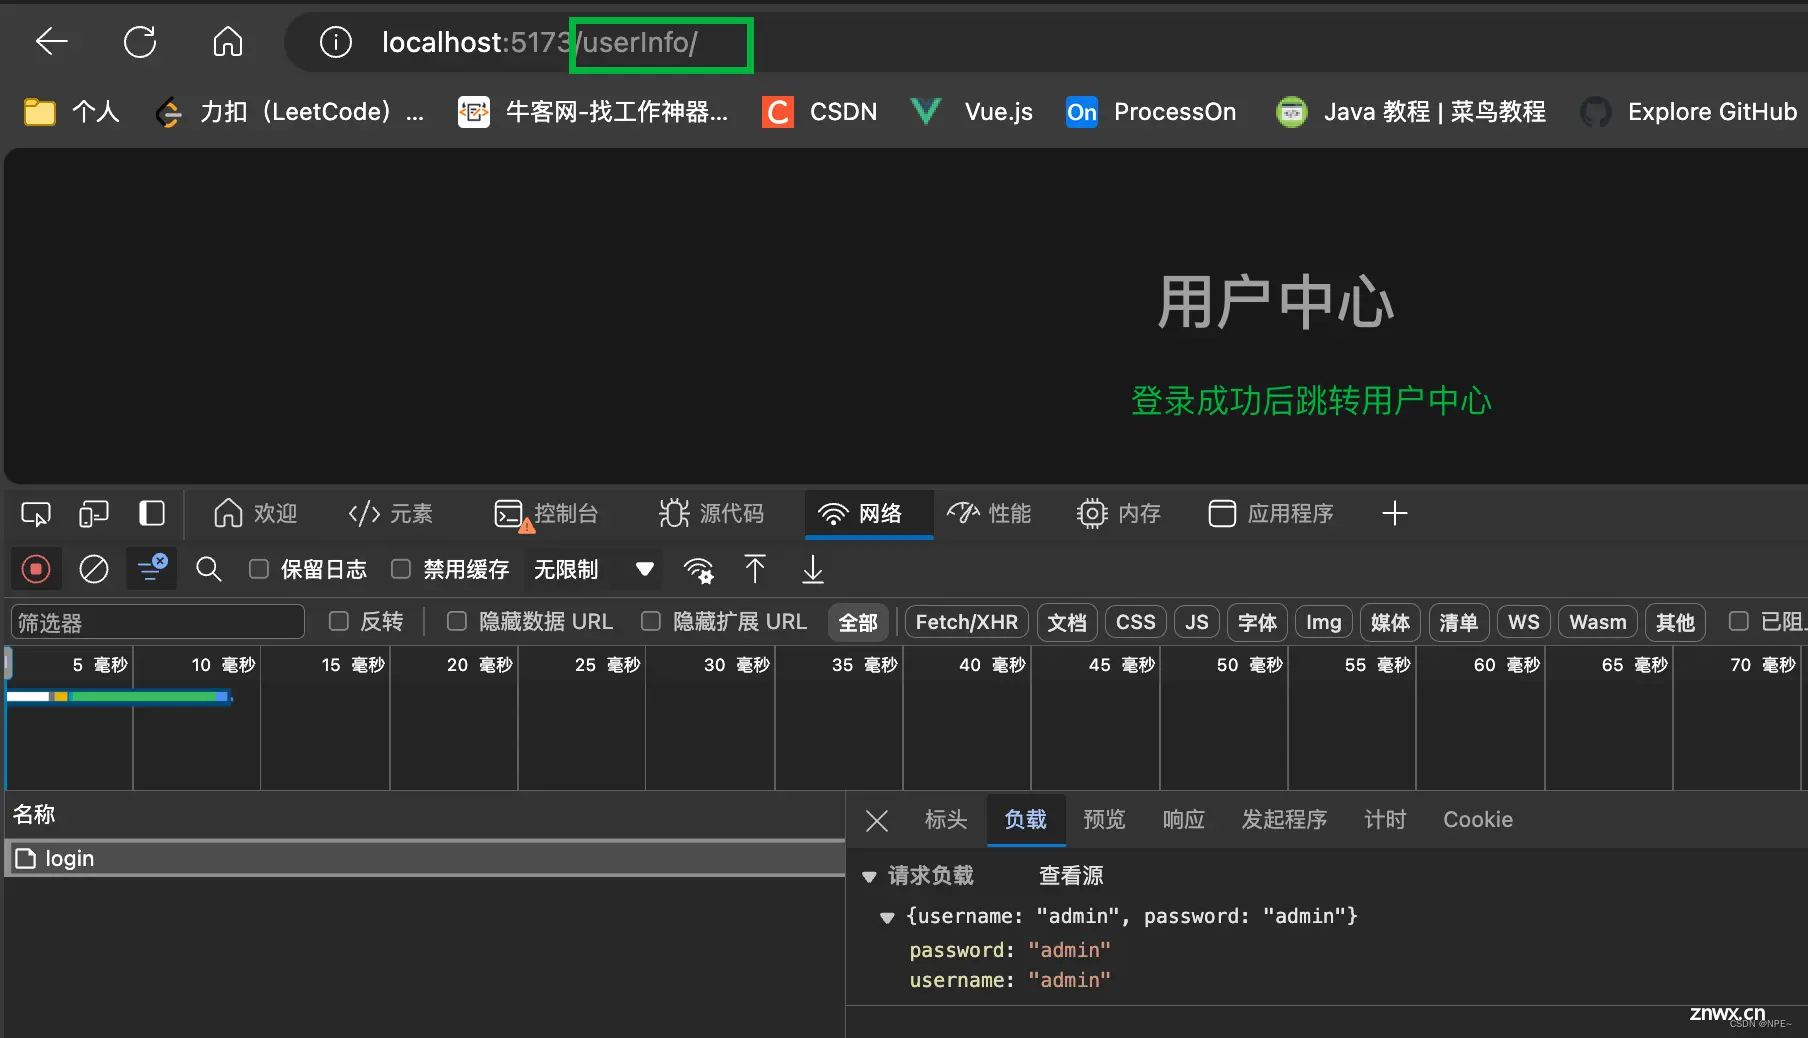Viewport: 1808px width, 1038px height.
Task: Switch to the 应用程序 tab
Action: (x=1271, y=514)
